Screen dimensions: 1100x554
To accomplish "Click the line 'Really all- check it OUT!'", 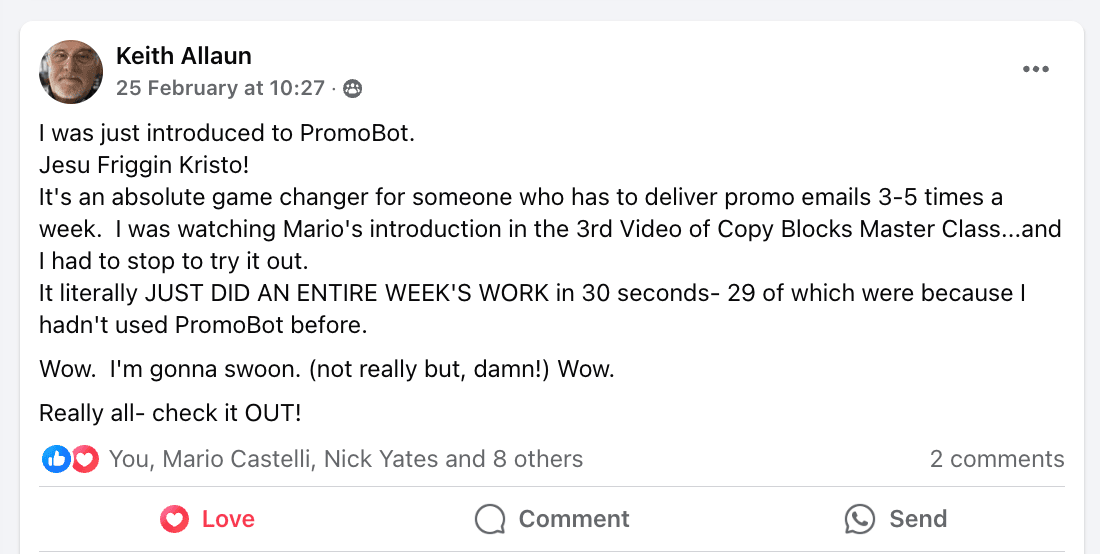I will [170, 412].
